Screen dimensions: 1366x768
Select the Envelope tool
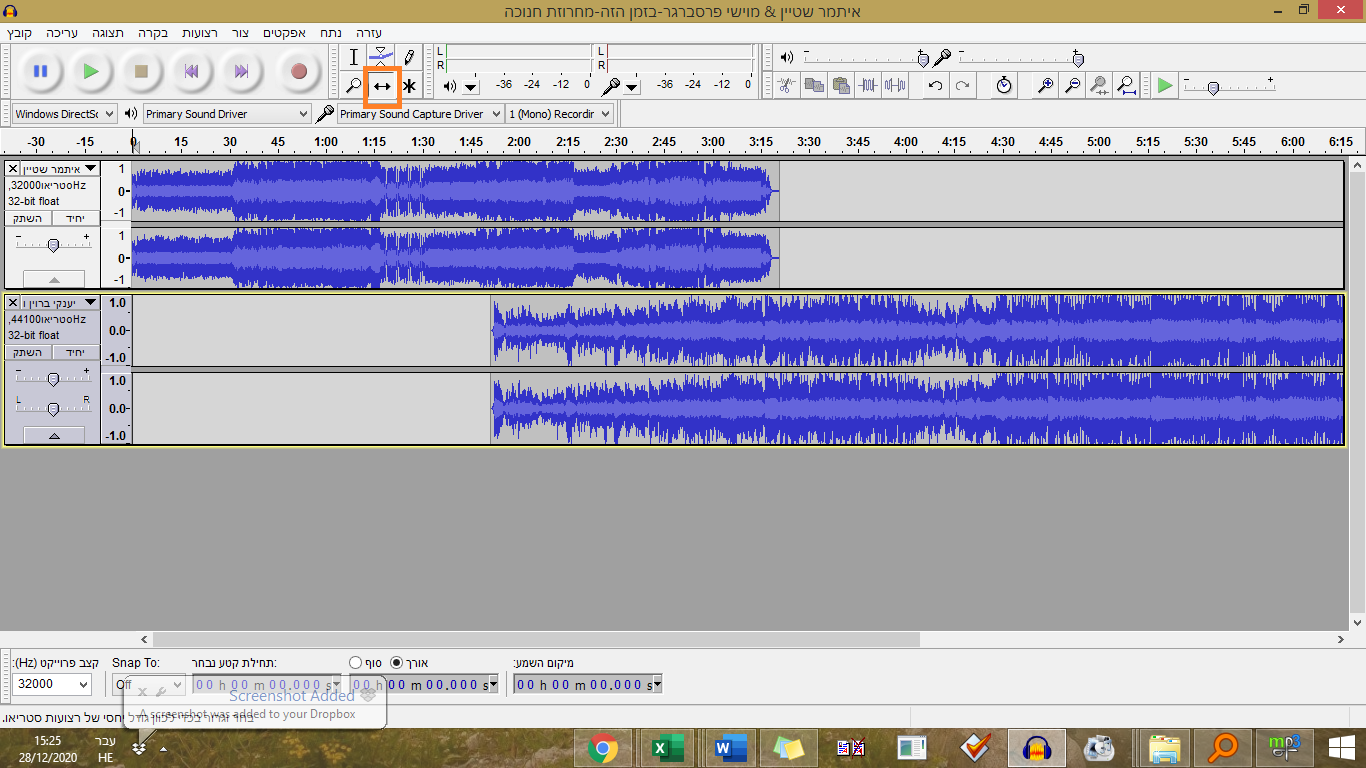(x=381, y=57)
